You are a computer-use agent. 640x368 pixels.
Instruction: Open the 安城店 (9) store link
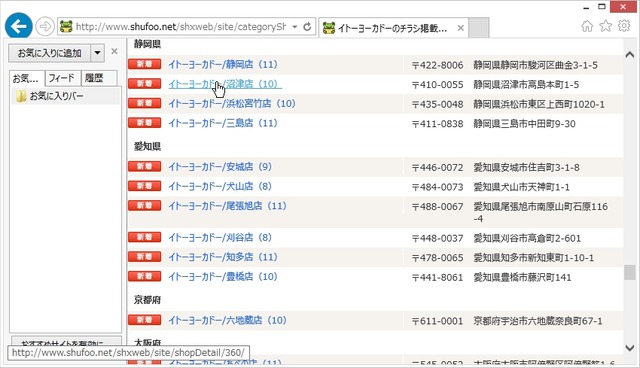220,167
